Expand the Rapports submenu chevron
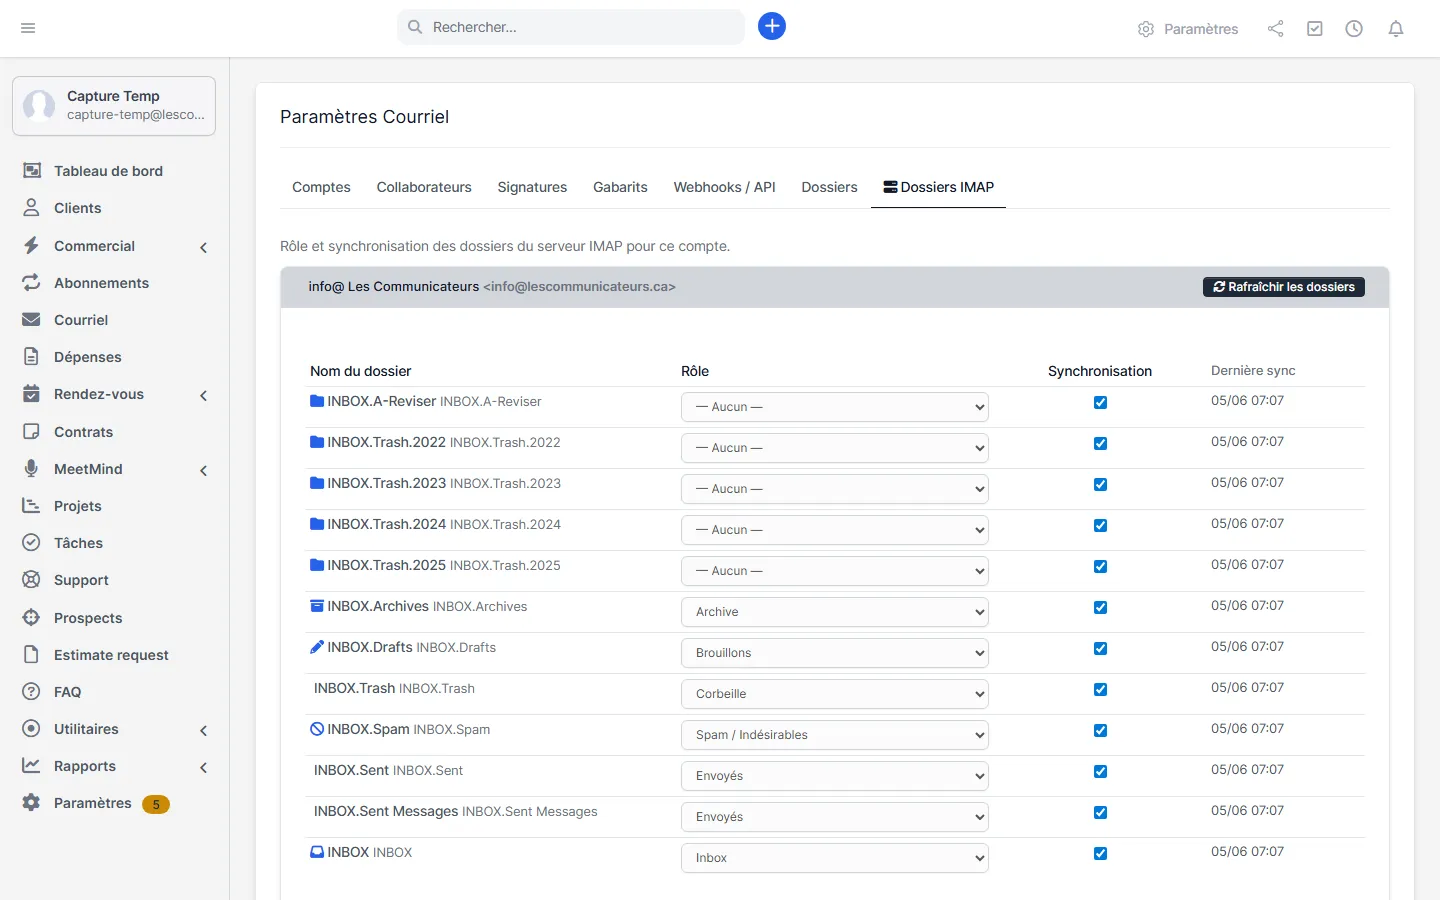The width and height of the screenshot is (1440, 900). pyautogui.click(x=204, y=767)
